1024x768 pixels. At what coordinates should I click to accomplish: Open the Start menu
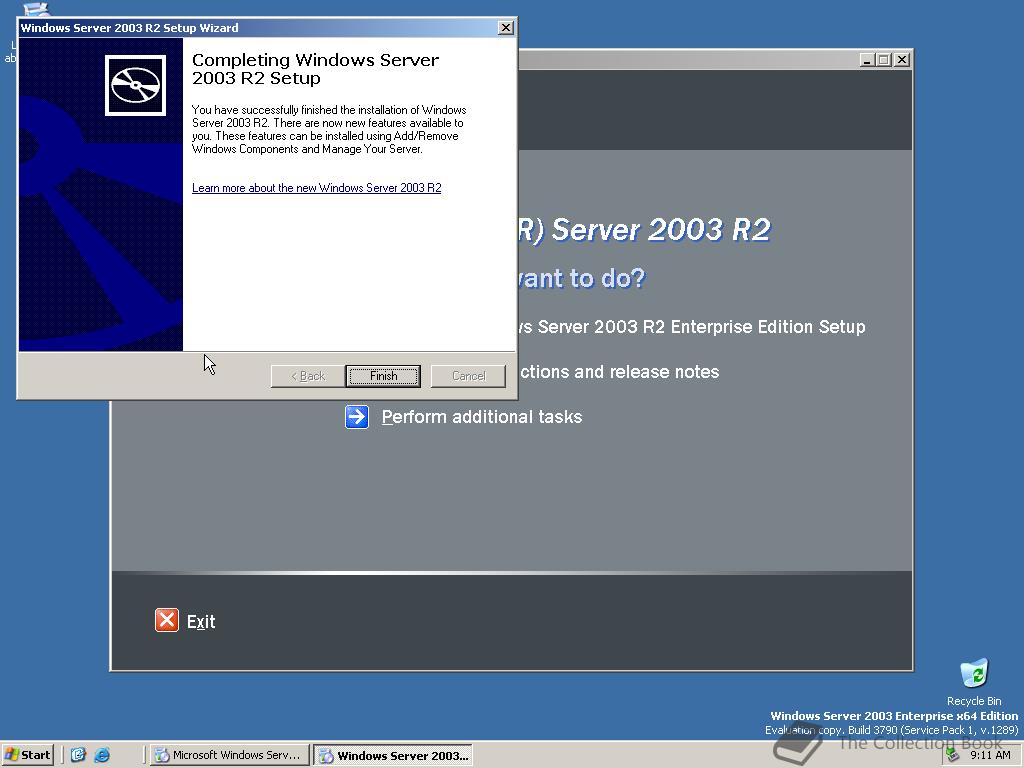[x=27, y=755]
